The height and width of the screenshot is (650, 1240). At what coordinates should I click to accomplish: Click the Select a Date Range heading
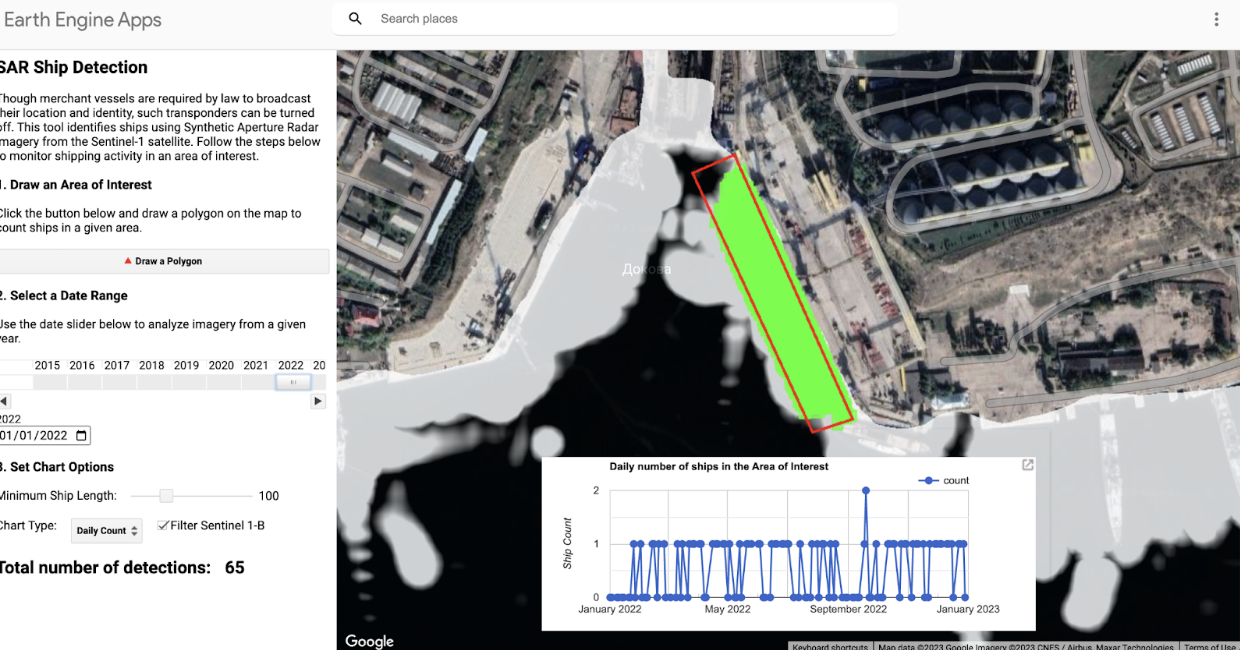click(64, 296)
